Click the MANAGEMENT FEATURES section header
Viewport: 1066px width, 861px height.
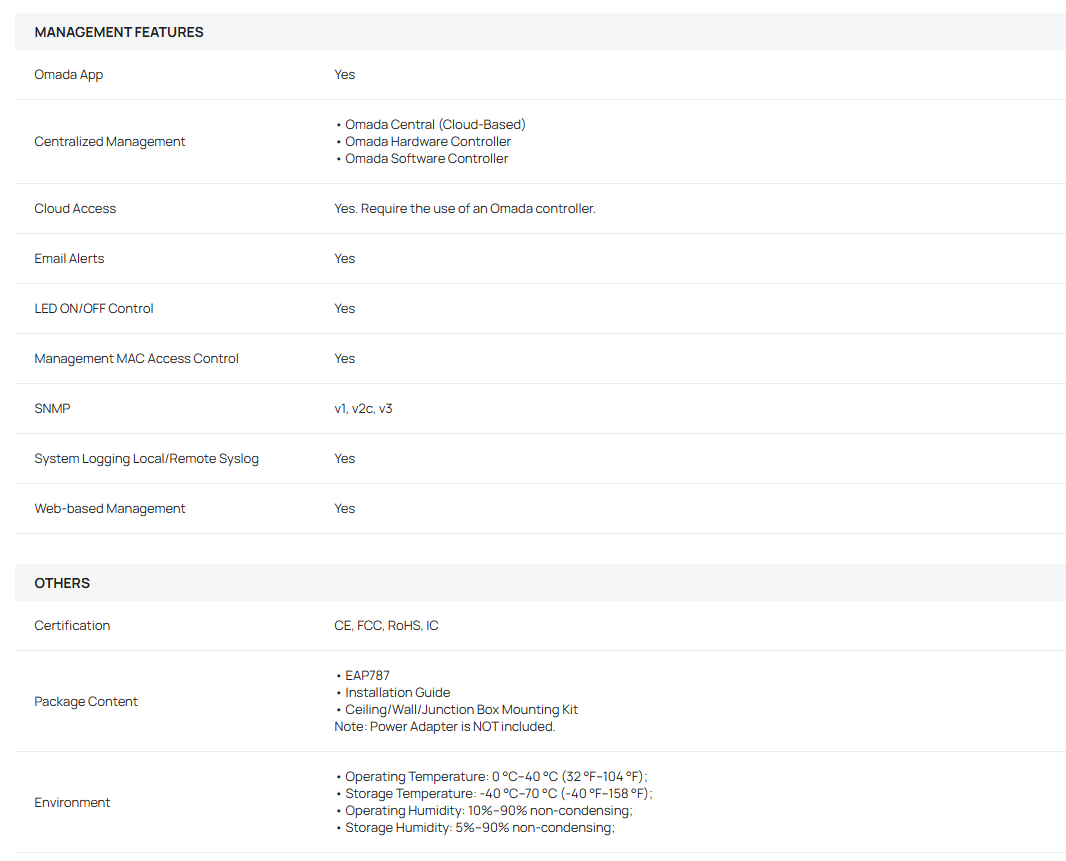point(118,32)
